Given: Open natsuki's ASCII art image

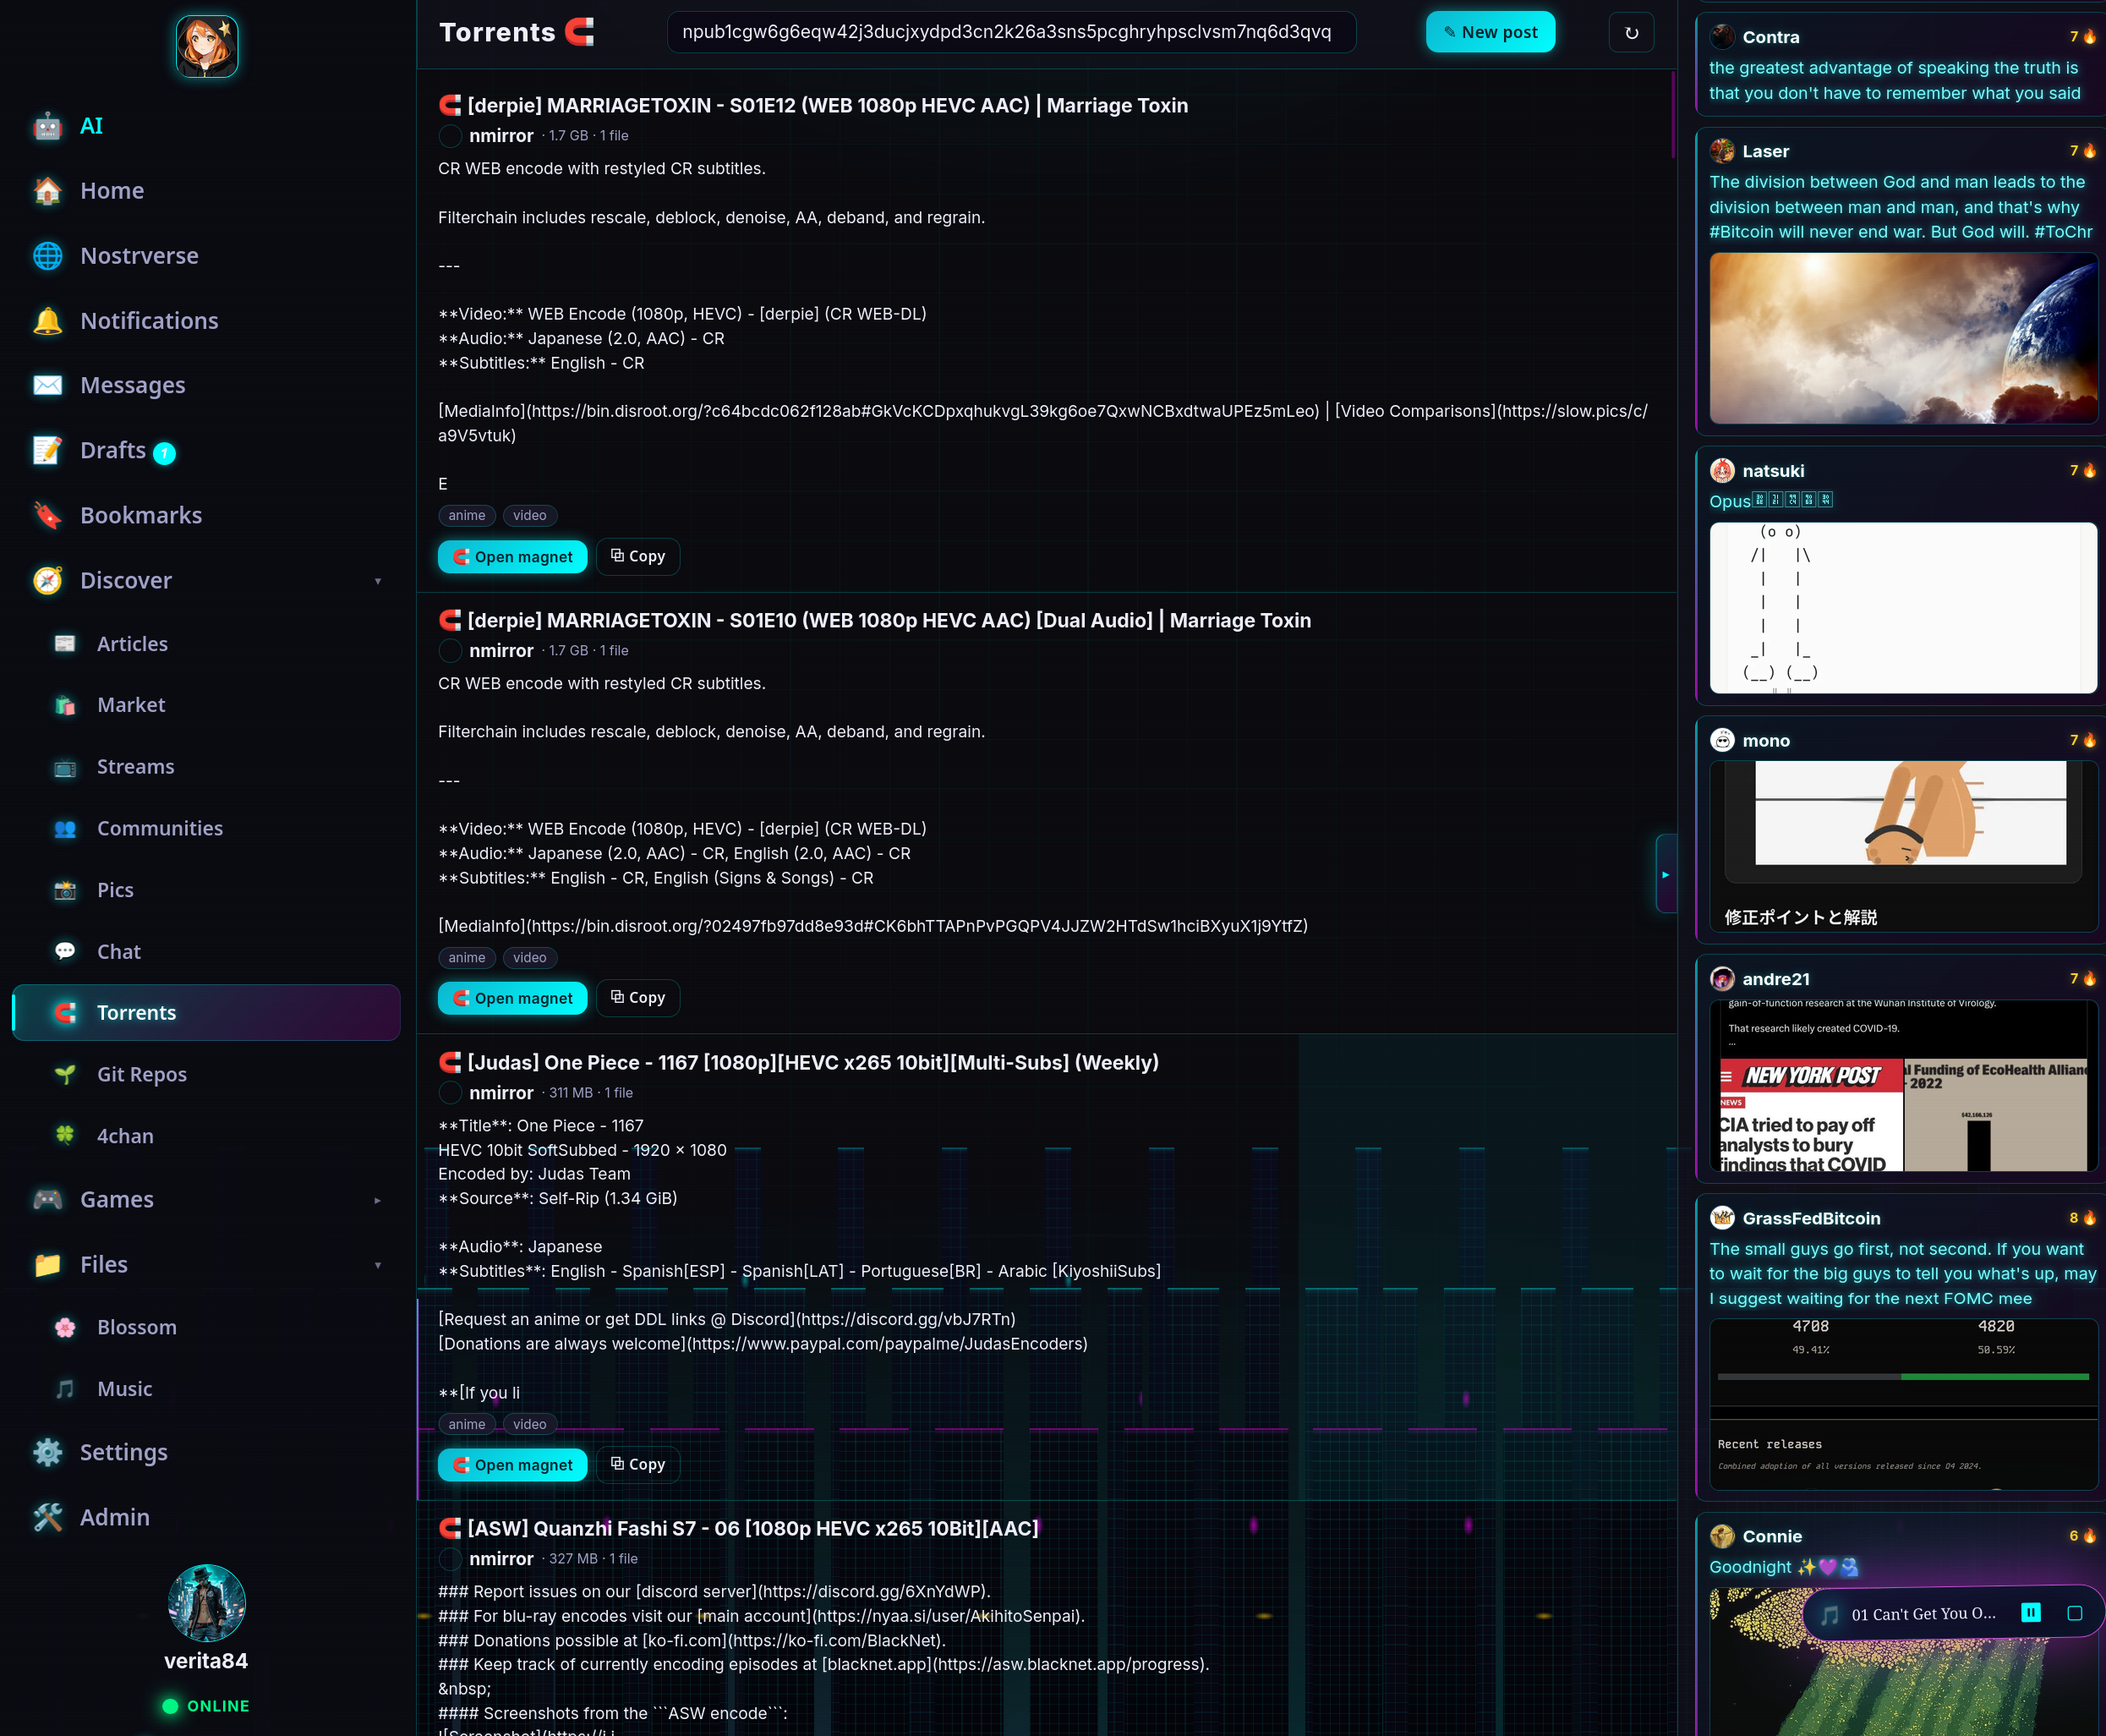Looking at the screenshot, I should coord(1903,608).
